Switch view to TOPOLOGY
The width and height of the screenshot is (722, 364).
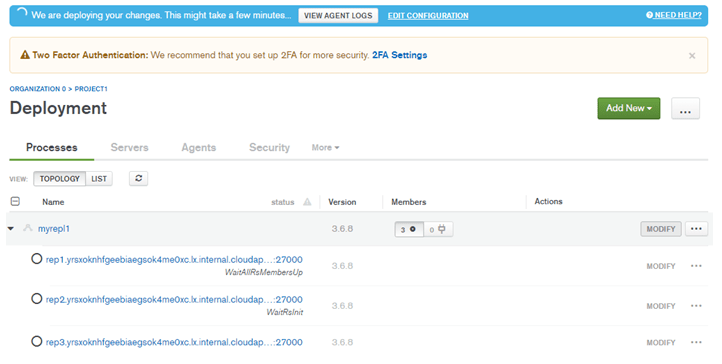(x=59, y=179)
